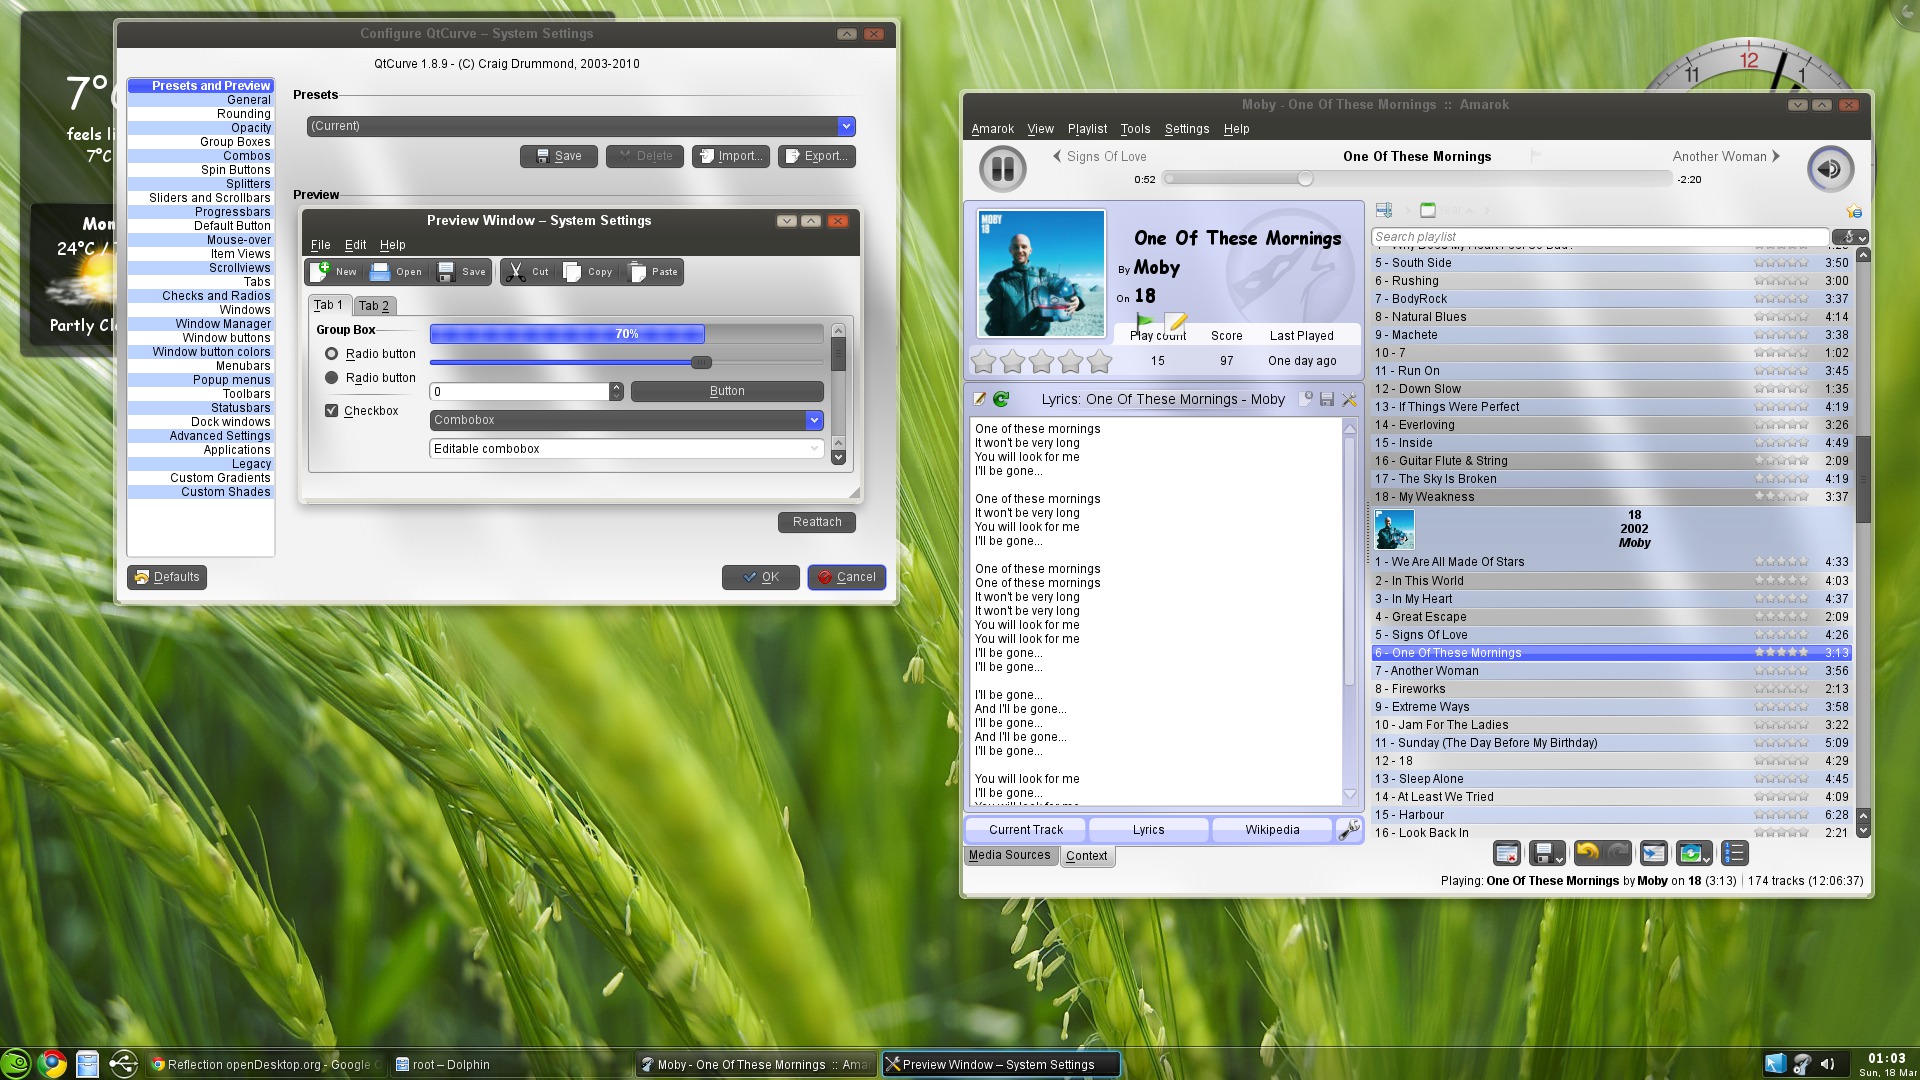Show the active track in playlist
The image size is (1920, 1080).
pyautogui.click(x=1654, y=853)
